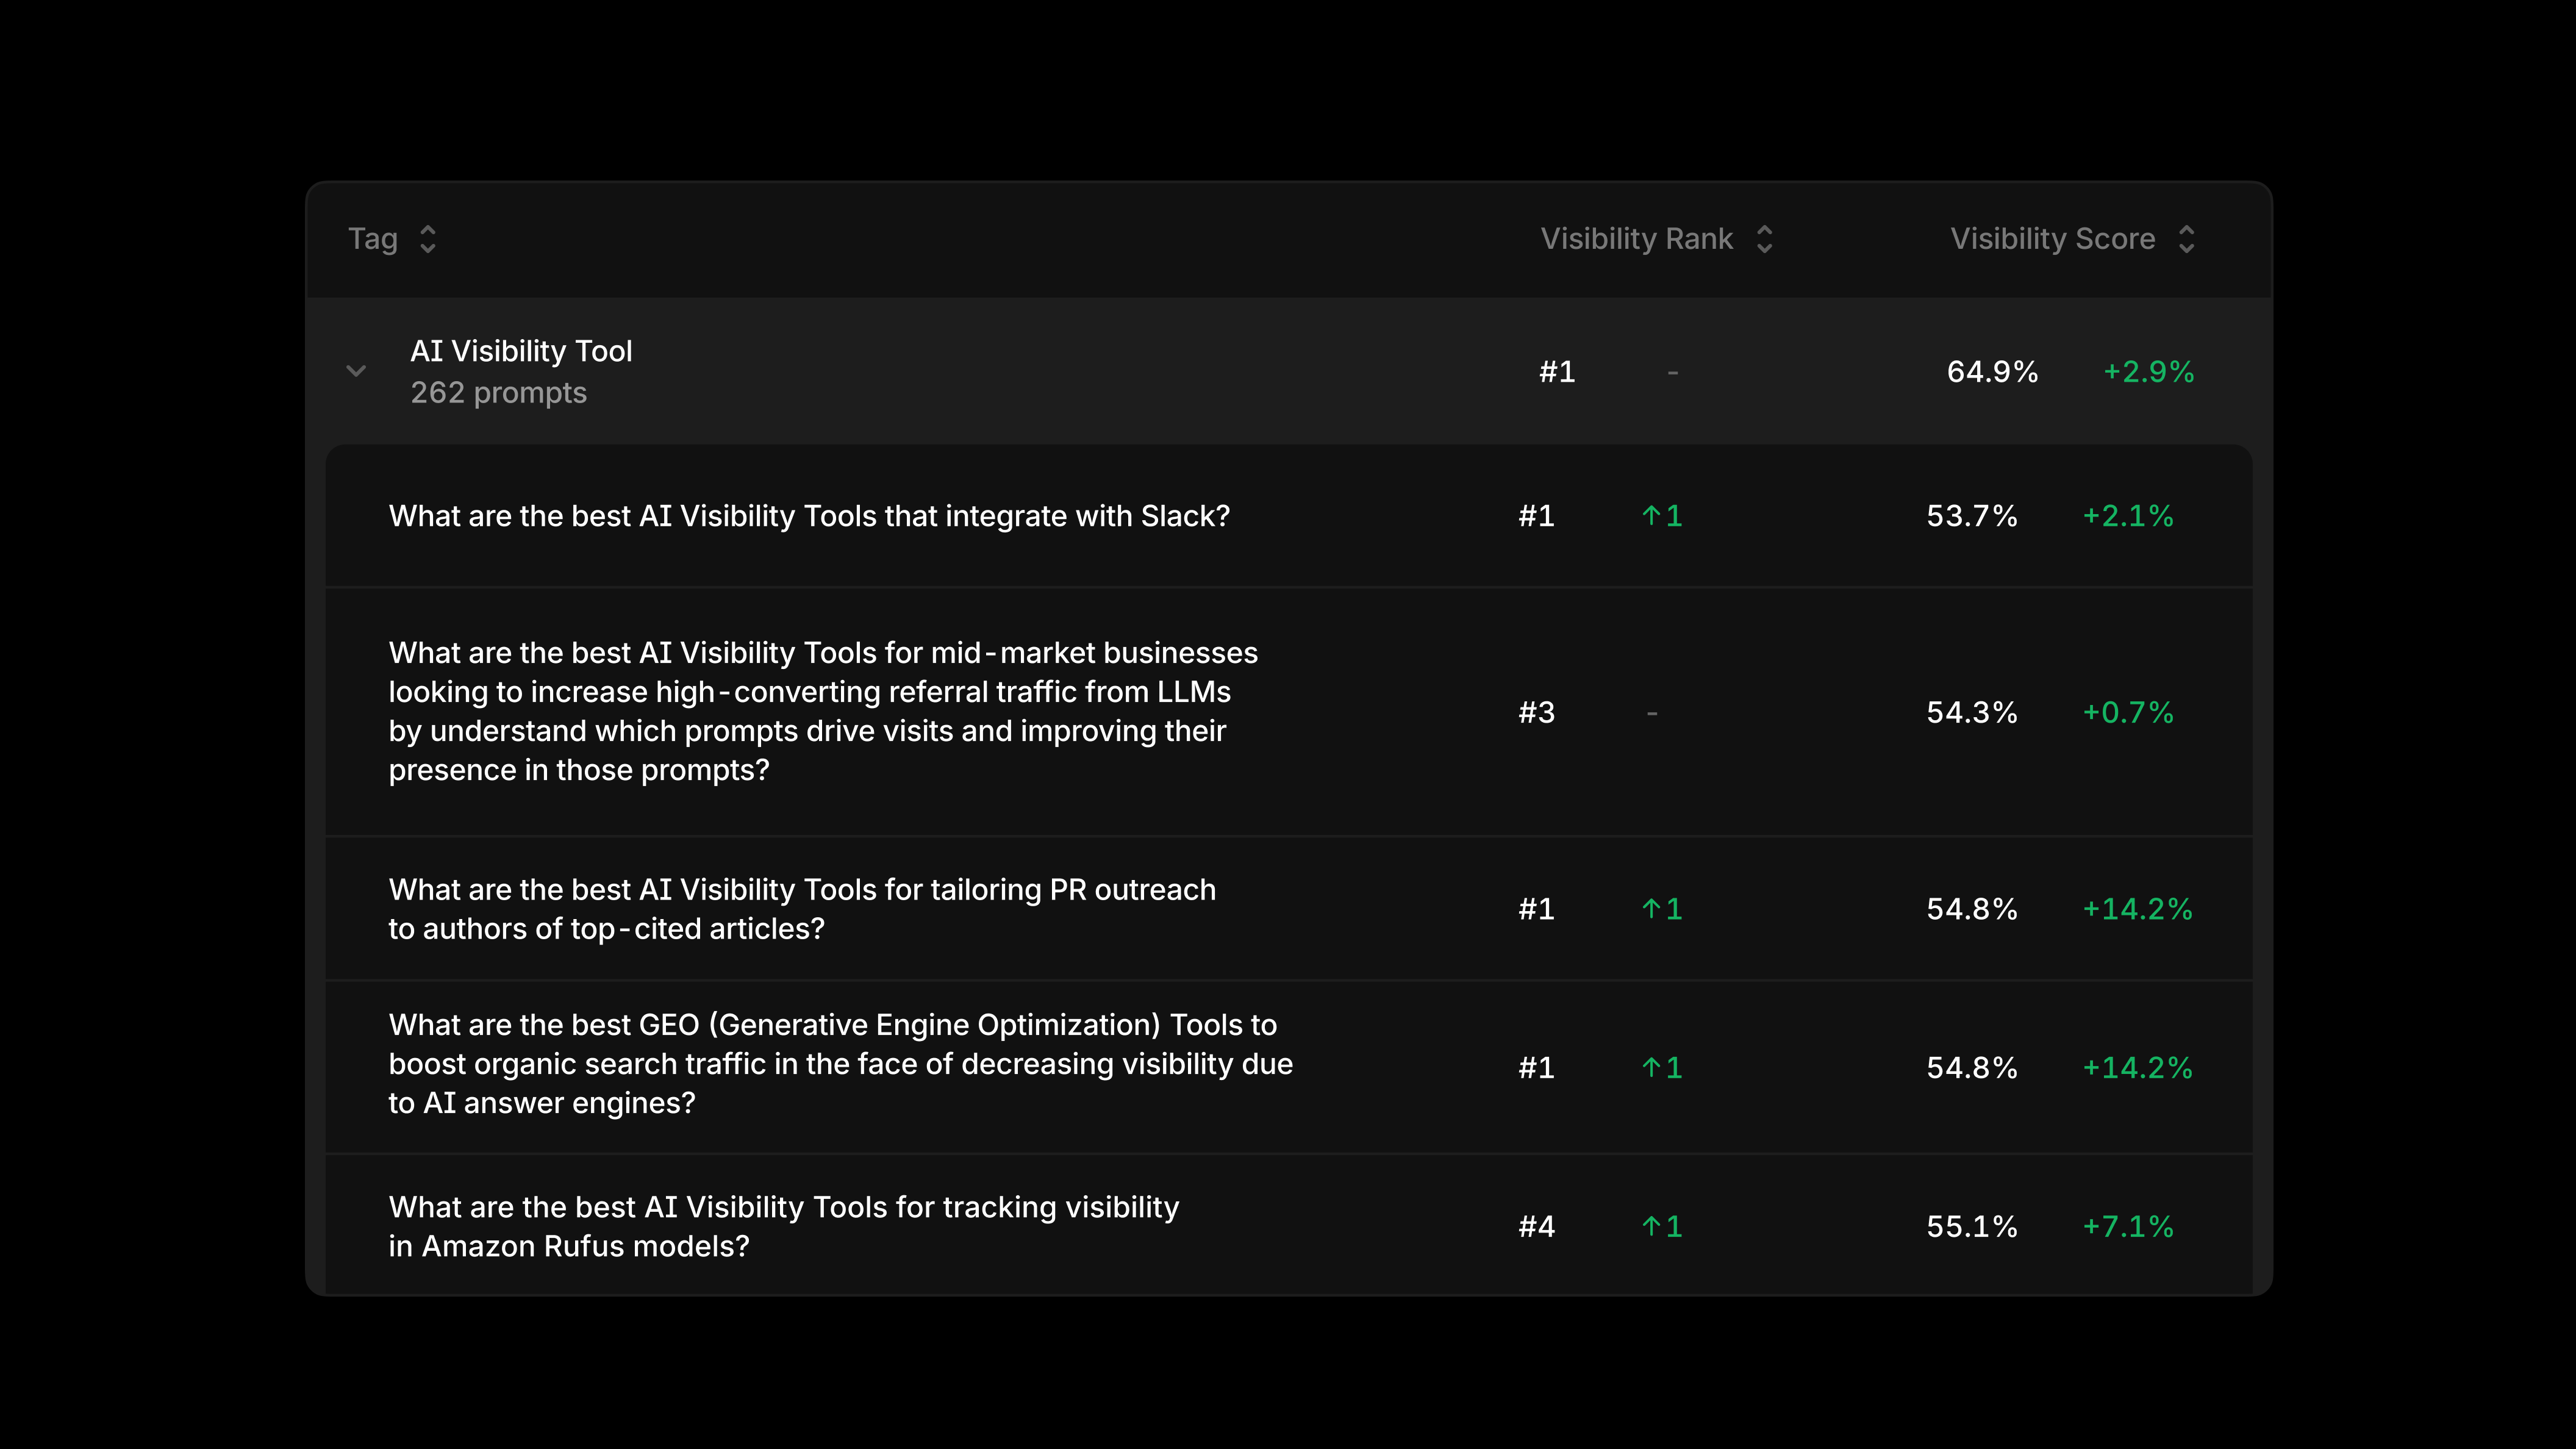The image size is (2576, 1449).
Task: Sort by the Tag column icon
Action: (x=428, y=239)
